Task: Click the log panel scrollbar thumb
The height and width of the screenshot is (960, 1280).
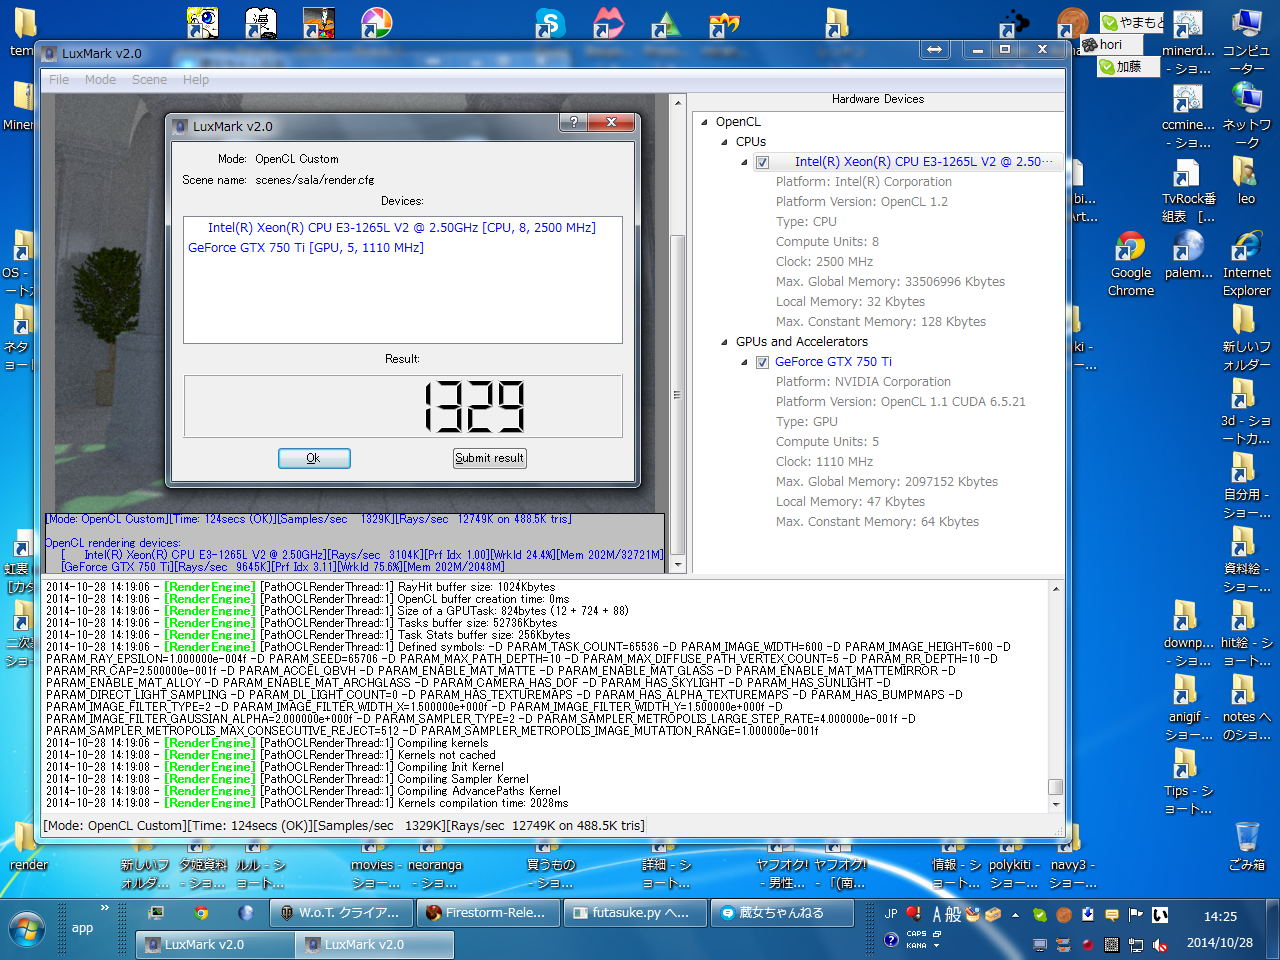Action: 1055,787
